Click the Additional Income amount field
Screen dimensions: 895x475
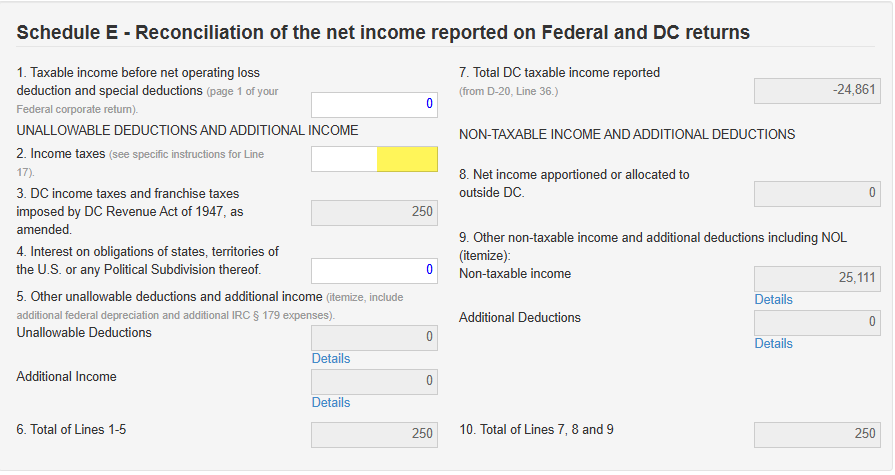pos(374,381)
